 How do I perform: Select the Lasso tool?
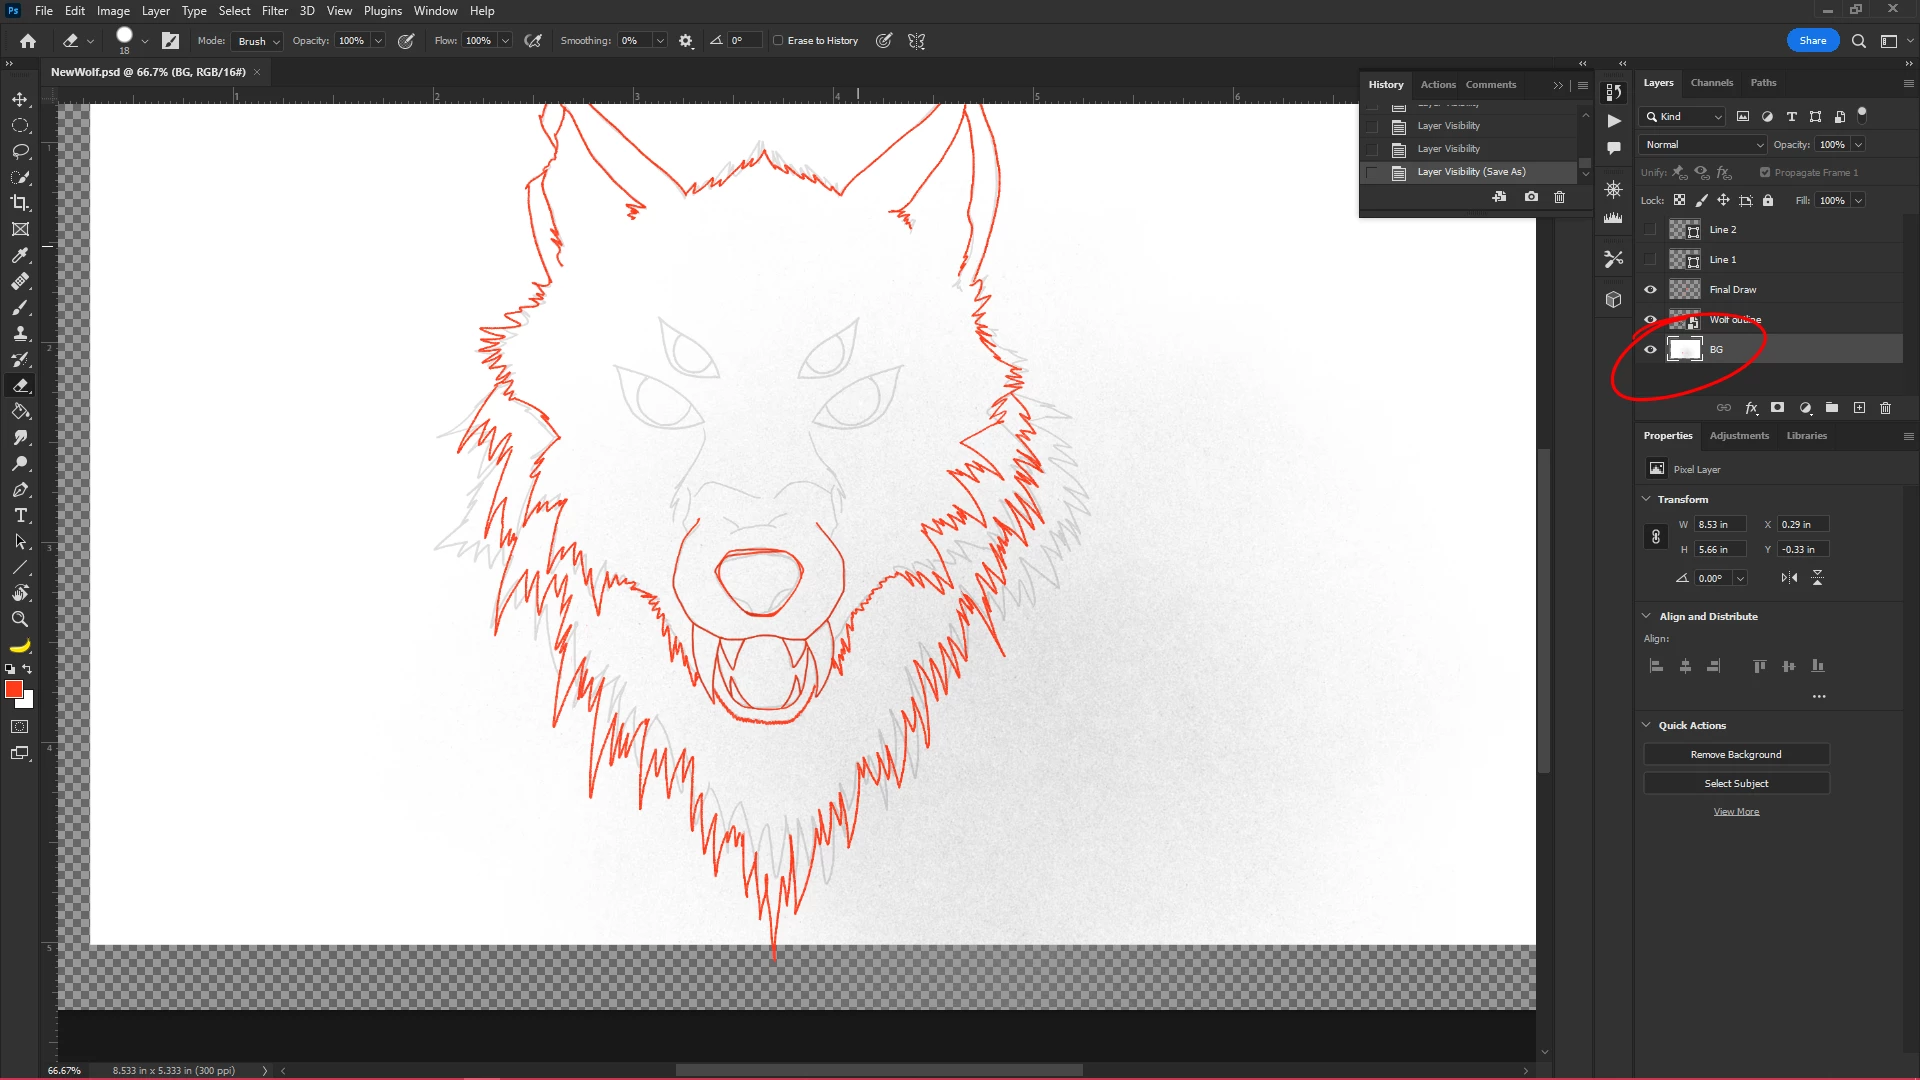click(20, 152)
